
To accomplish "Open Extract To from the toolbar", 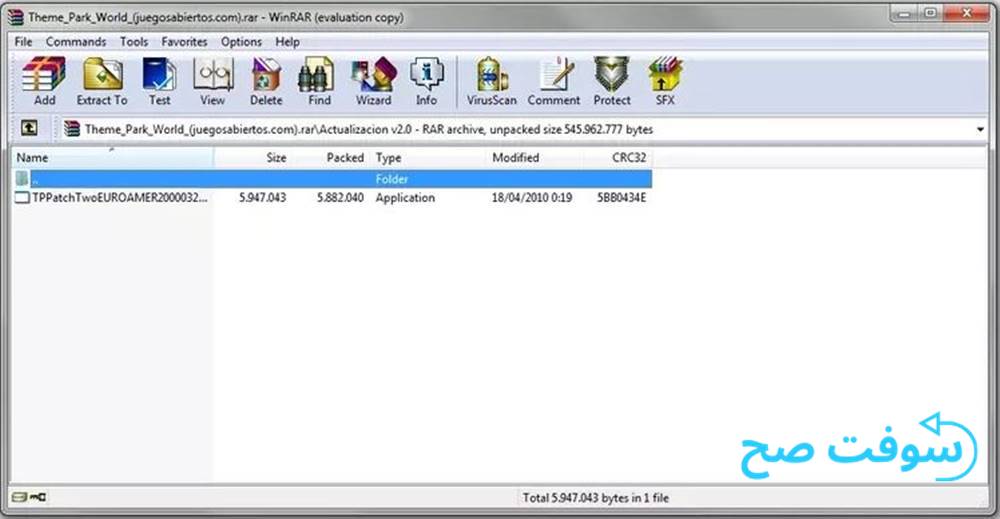I will pos(102,81).
